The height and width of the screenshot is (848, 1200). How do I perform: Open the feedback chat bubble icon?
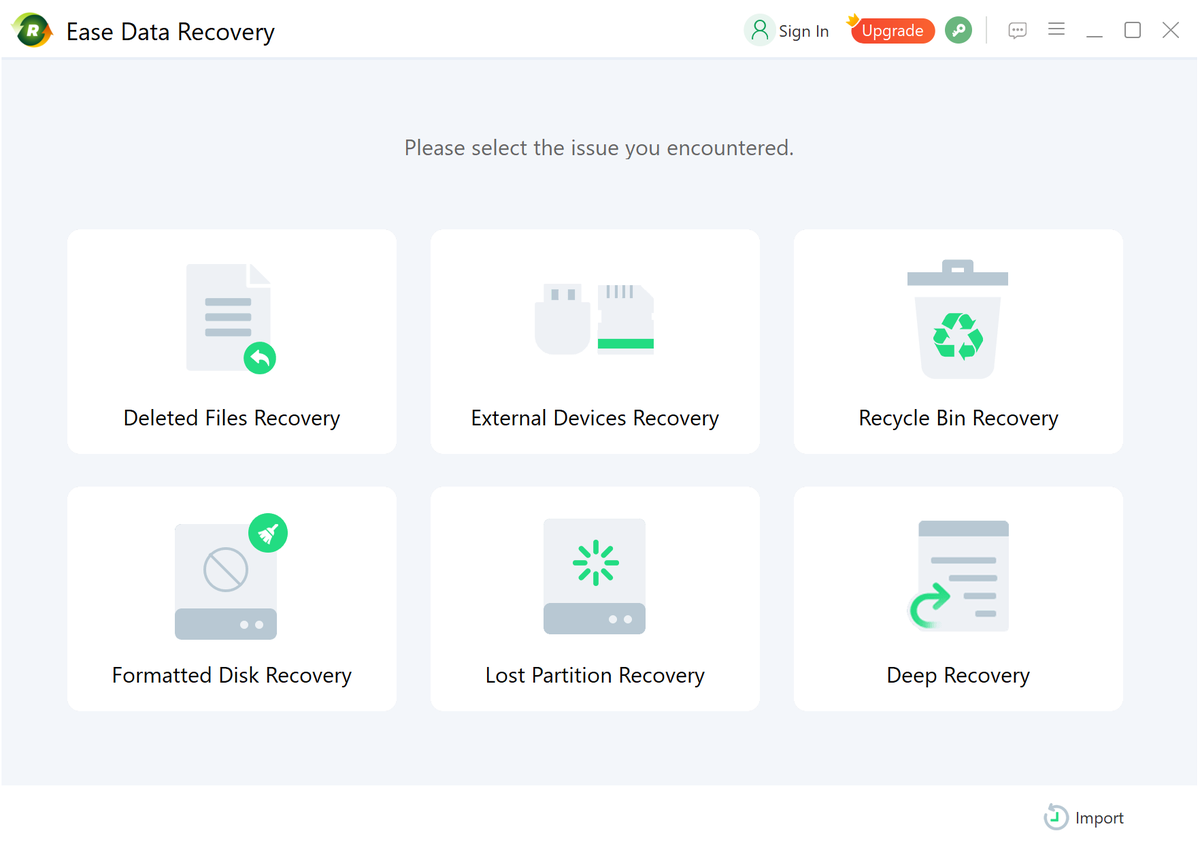(1018, 30)
